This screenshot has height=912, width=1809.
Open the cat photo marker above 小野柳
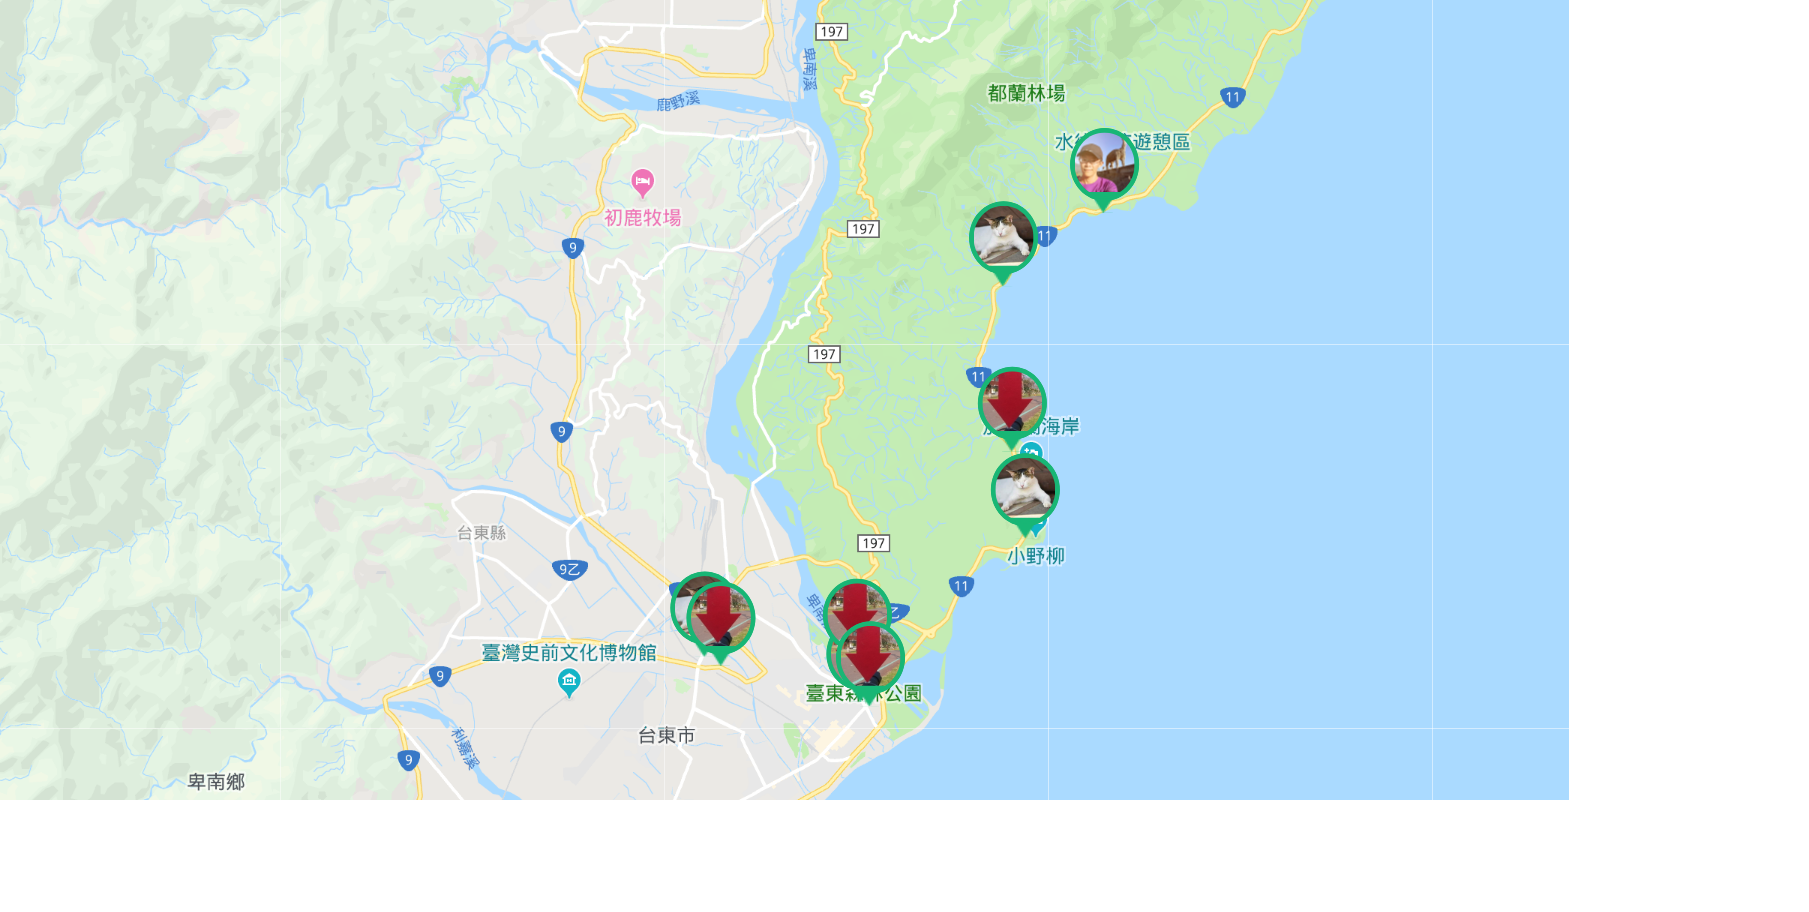[x=1025, y=491]
